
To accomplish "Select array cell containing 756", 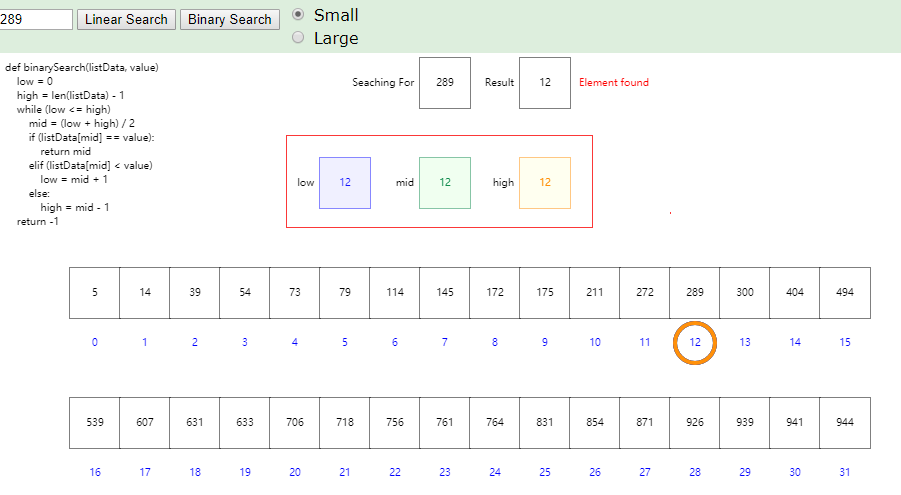I will point(395,423).
